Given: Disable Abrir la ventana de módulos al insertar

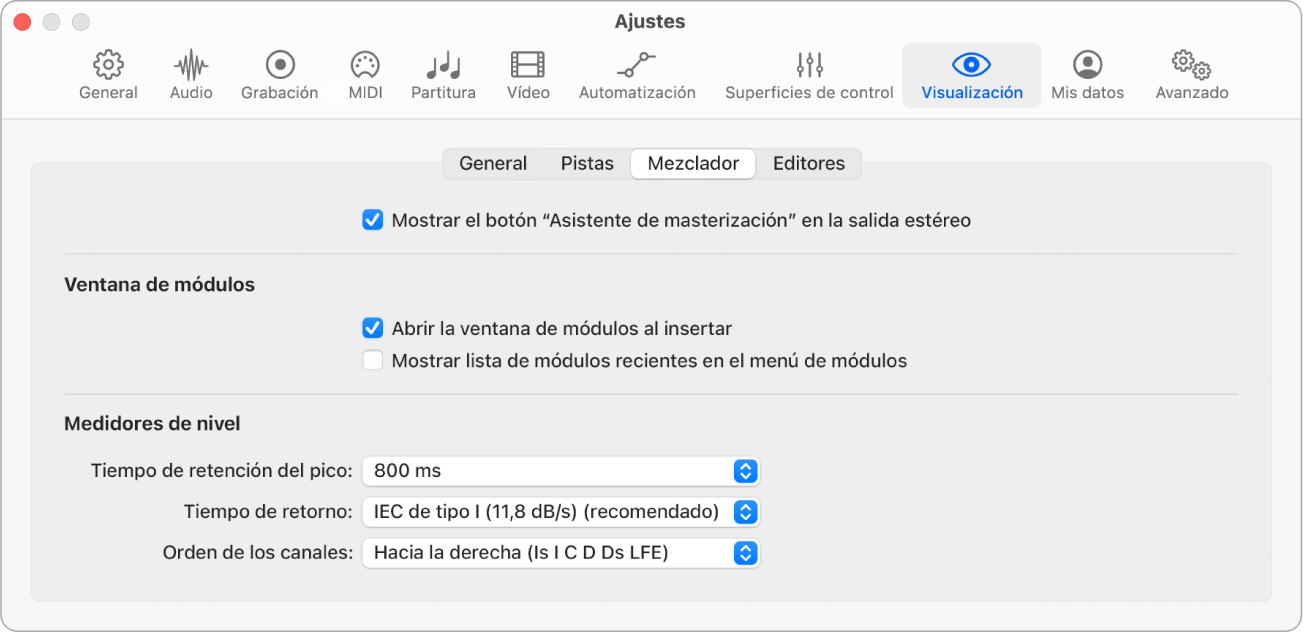Looking at the screenshot, I should pos(373,328).
